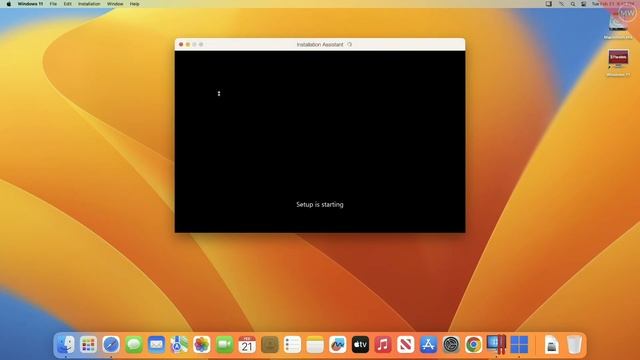Viewport: 640px width, 360px height.
Task: Open Spotlight search in the menu bar
Action: (x=573, y=4)
